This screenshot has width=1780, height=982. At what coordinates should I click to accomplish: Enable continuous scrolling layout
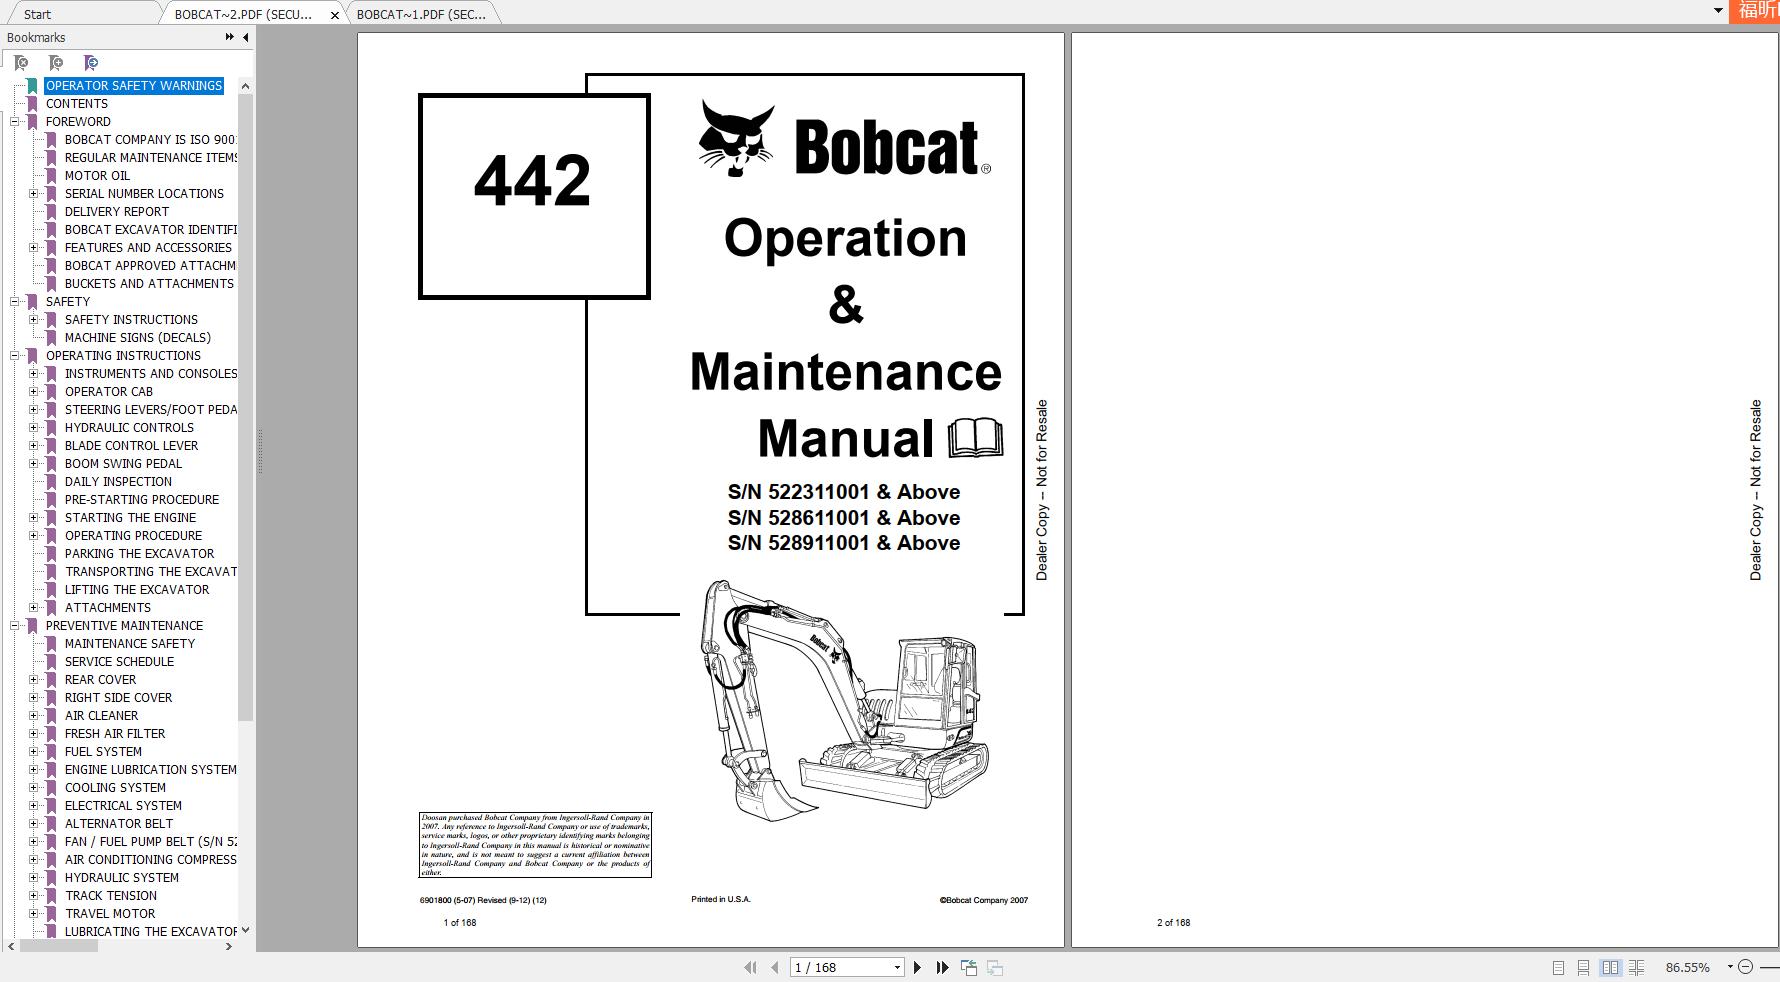[1584, 968]
